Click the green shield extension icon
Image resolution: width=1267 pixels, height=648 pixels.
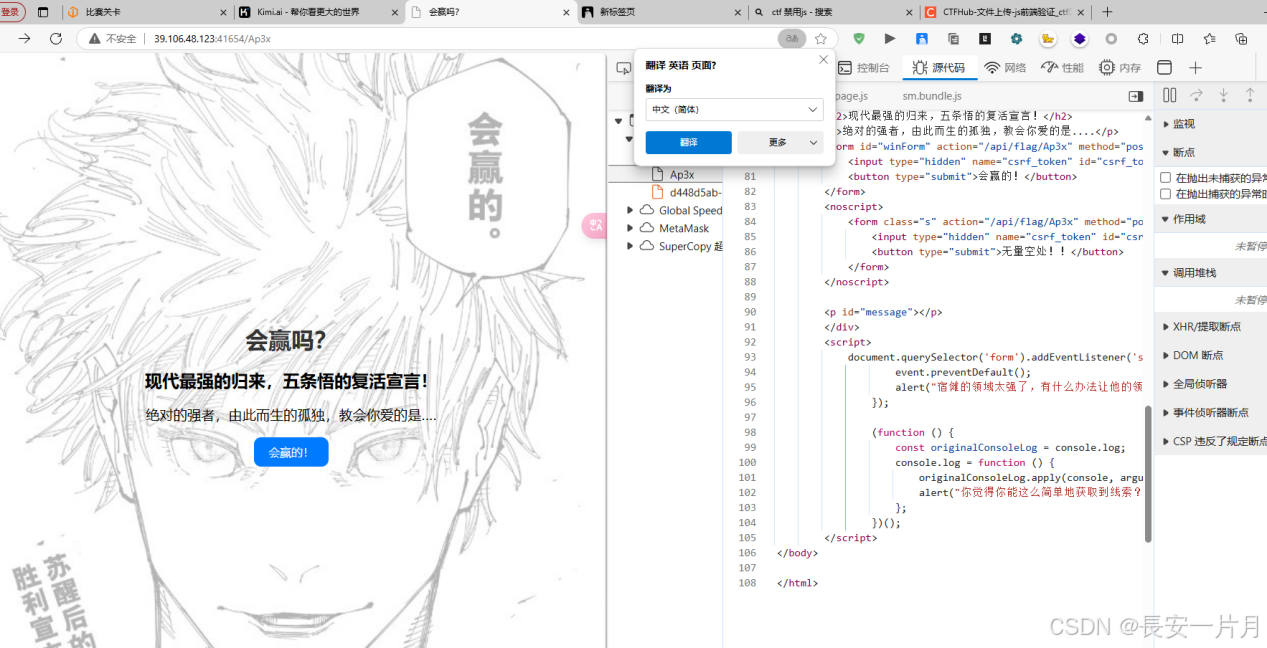859,38
